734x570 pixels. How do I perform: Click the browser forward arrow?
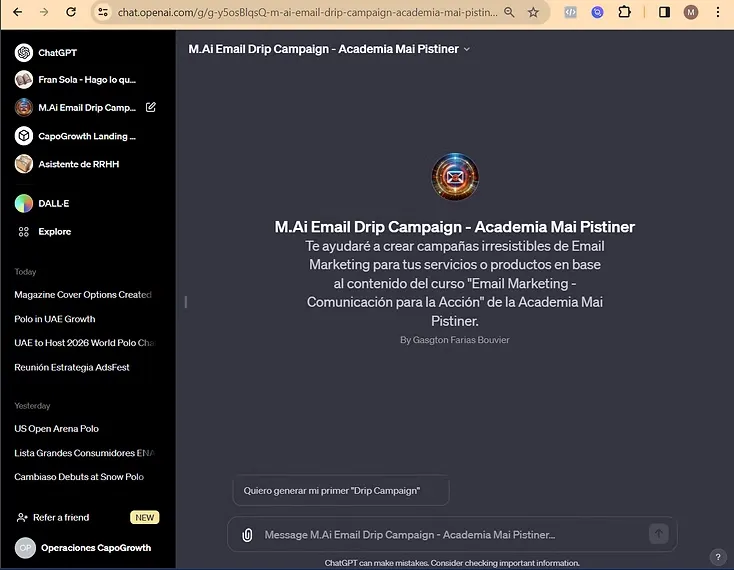(x=44, y=12)
